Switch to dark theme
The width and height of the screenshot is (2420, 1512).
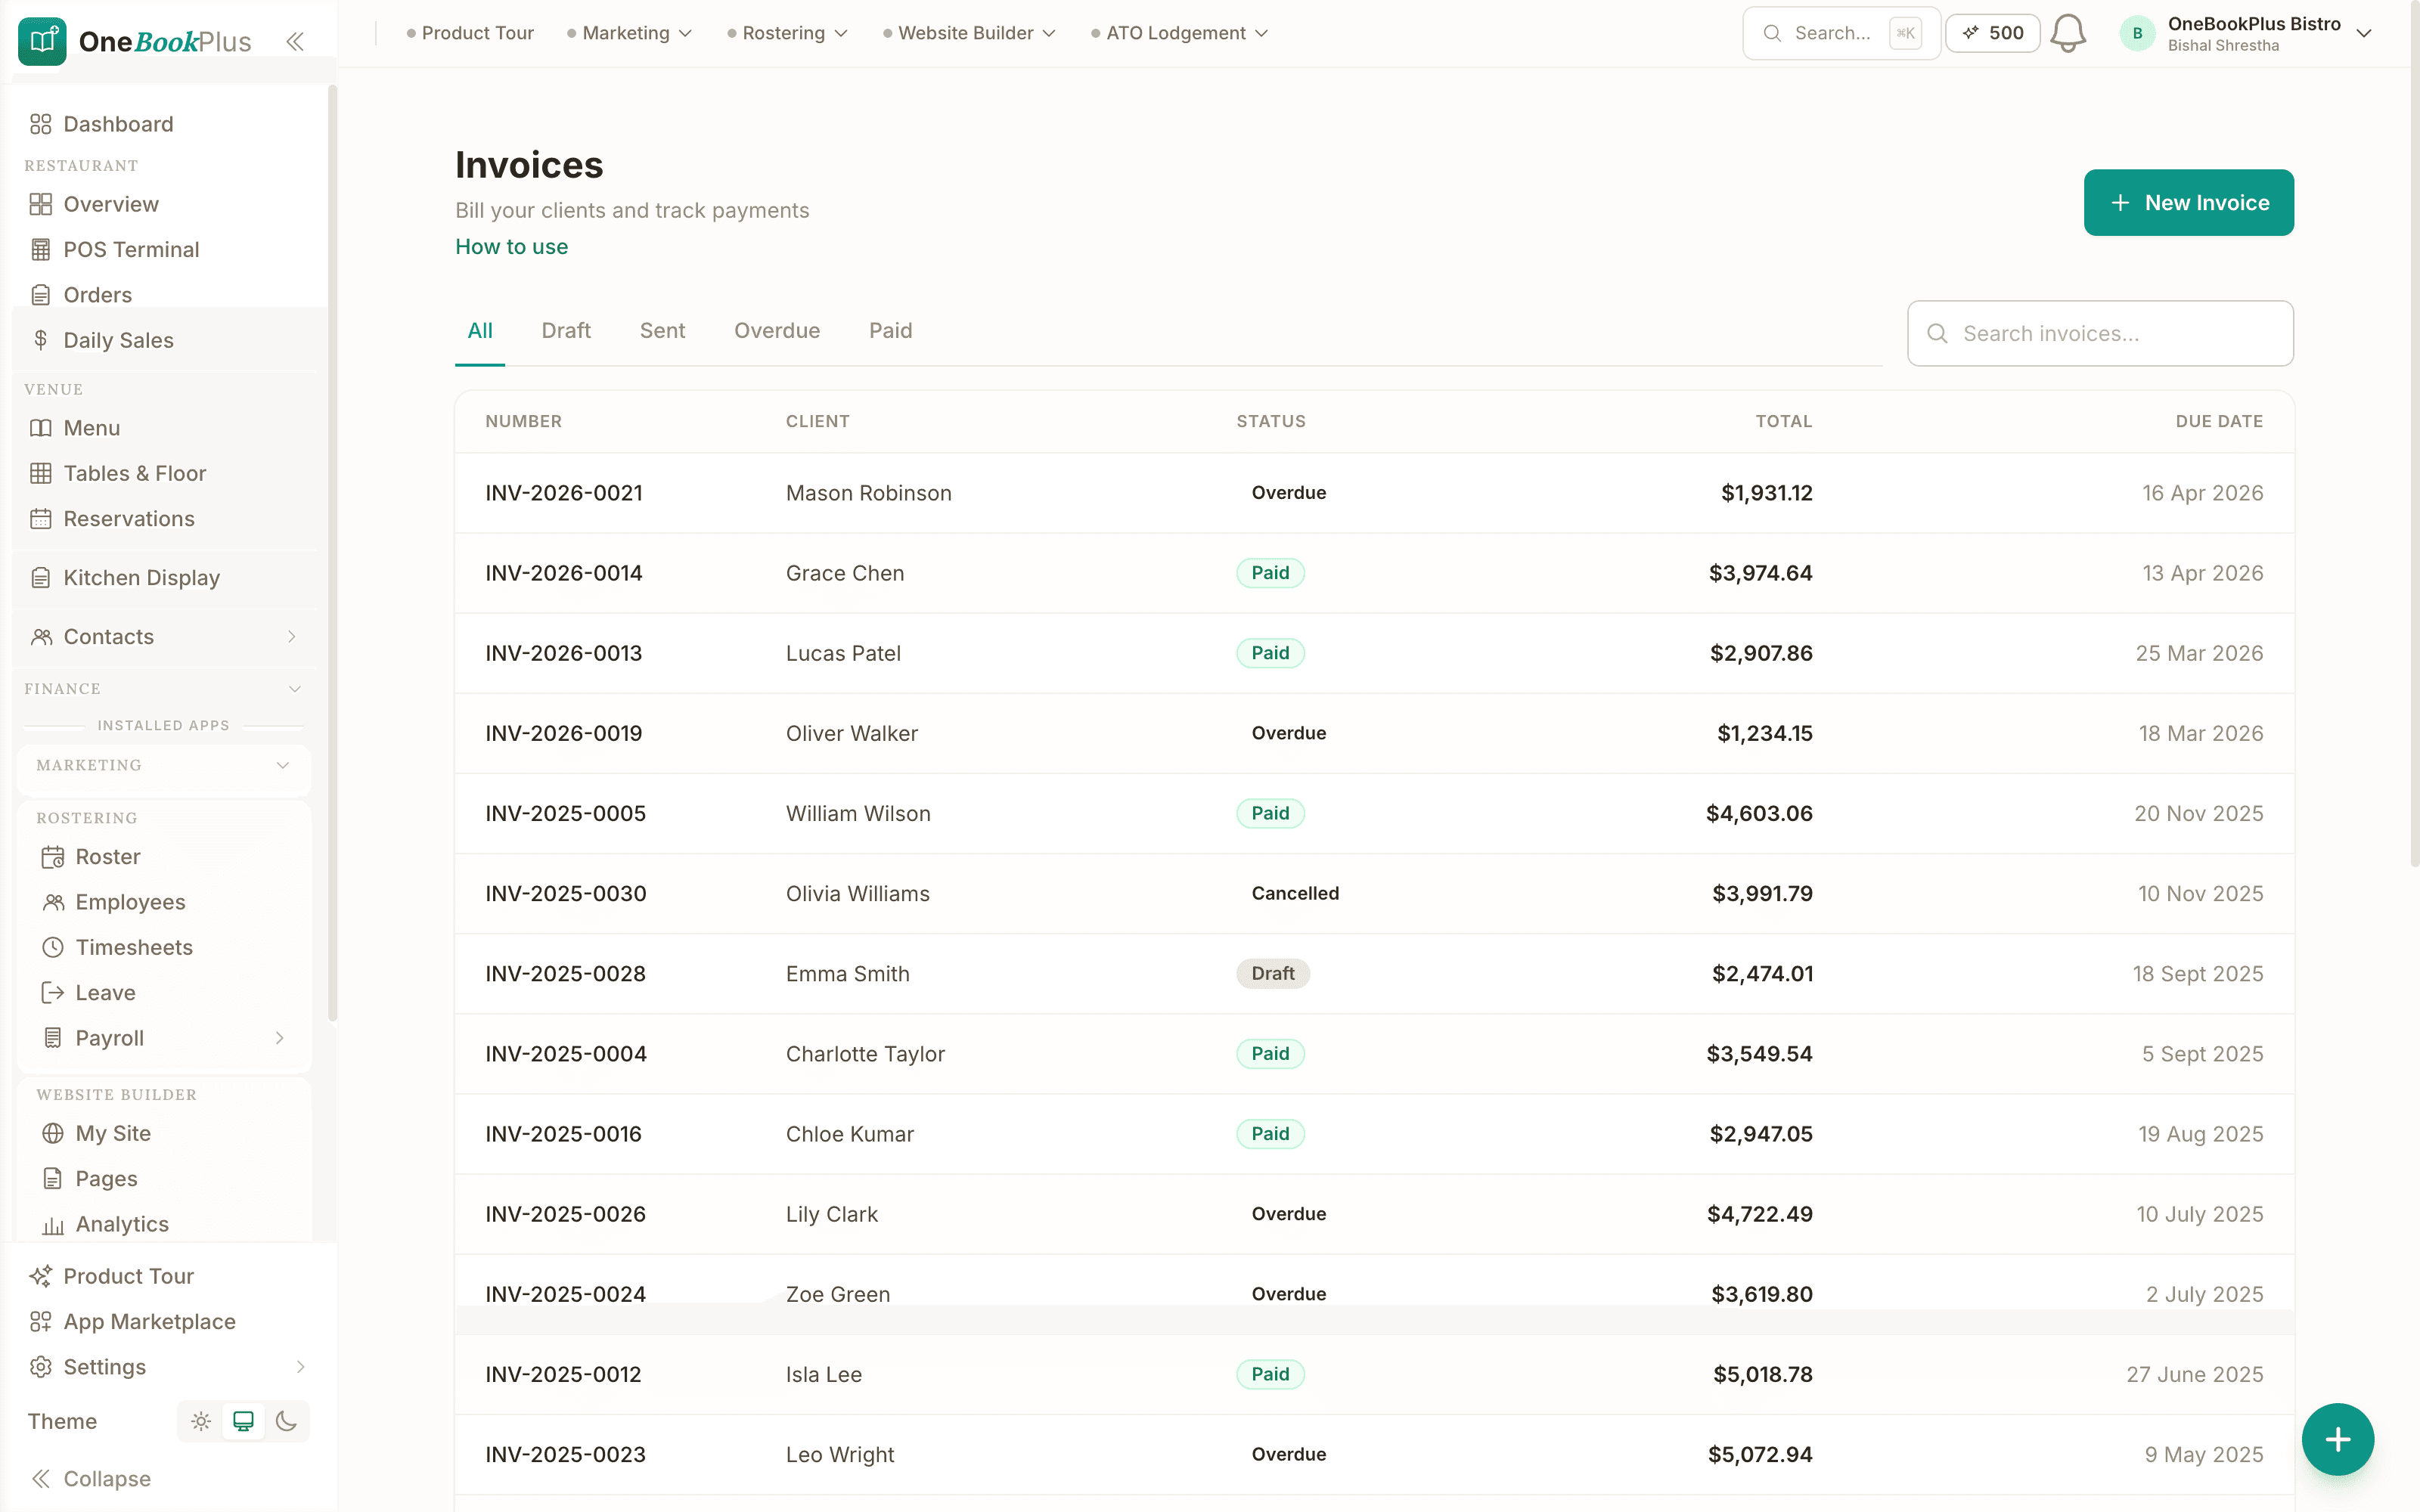coord(286,1421)
